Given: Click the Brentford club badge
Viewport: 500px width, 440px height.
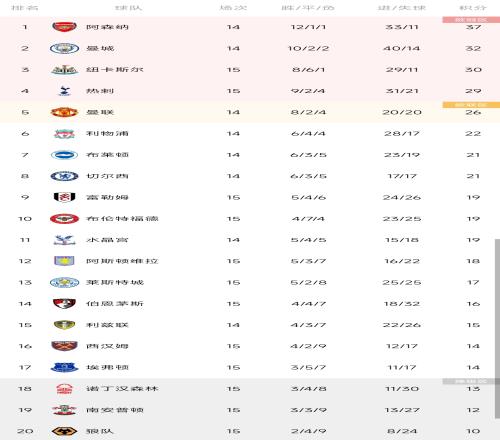Looking at the screenshot, I should pyautogui.click(x=64, y=219).
